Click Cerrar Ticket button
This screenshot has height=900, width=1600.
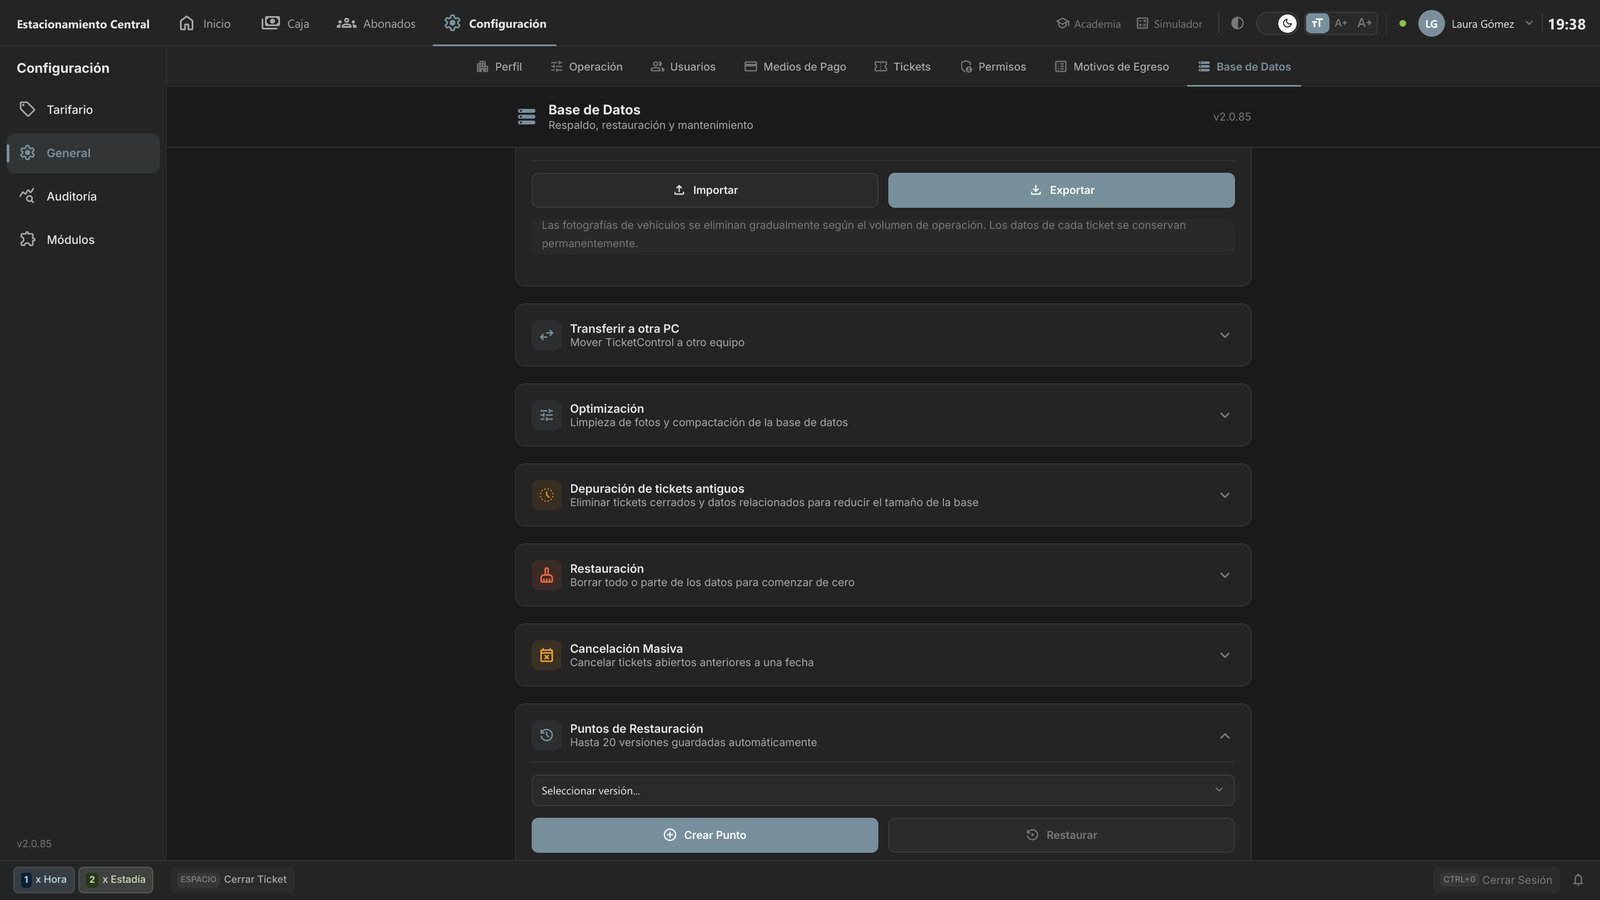[x=232, y=880]
